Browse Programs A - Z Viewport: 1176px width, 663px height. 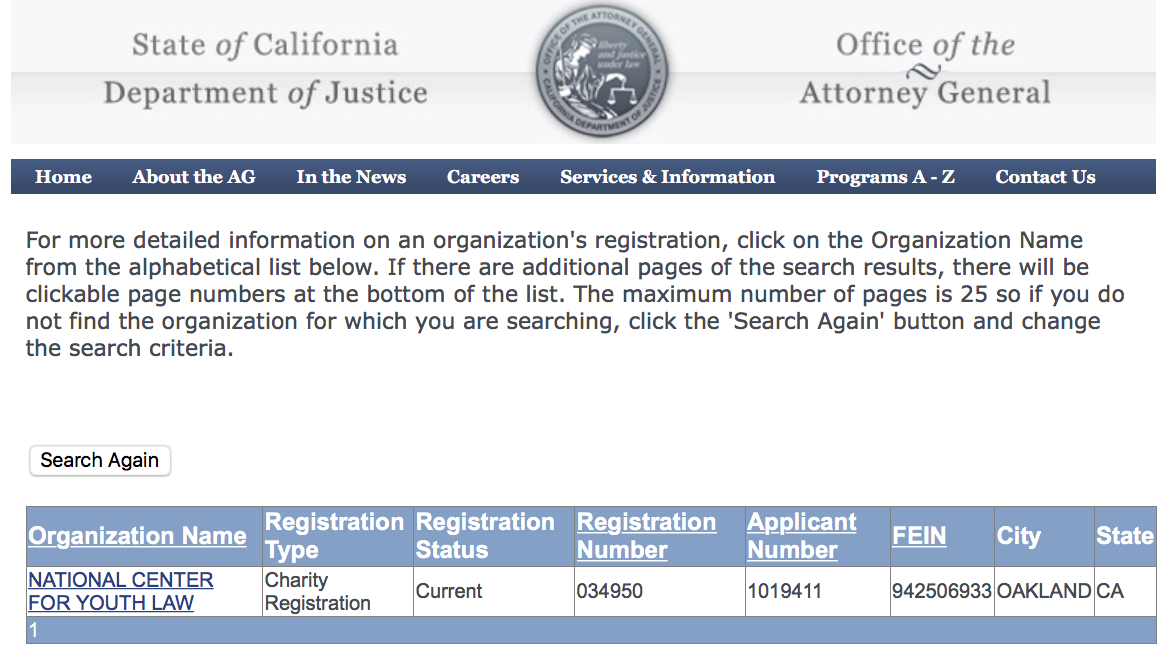tap(885, 177)
